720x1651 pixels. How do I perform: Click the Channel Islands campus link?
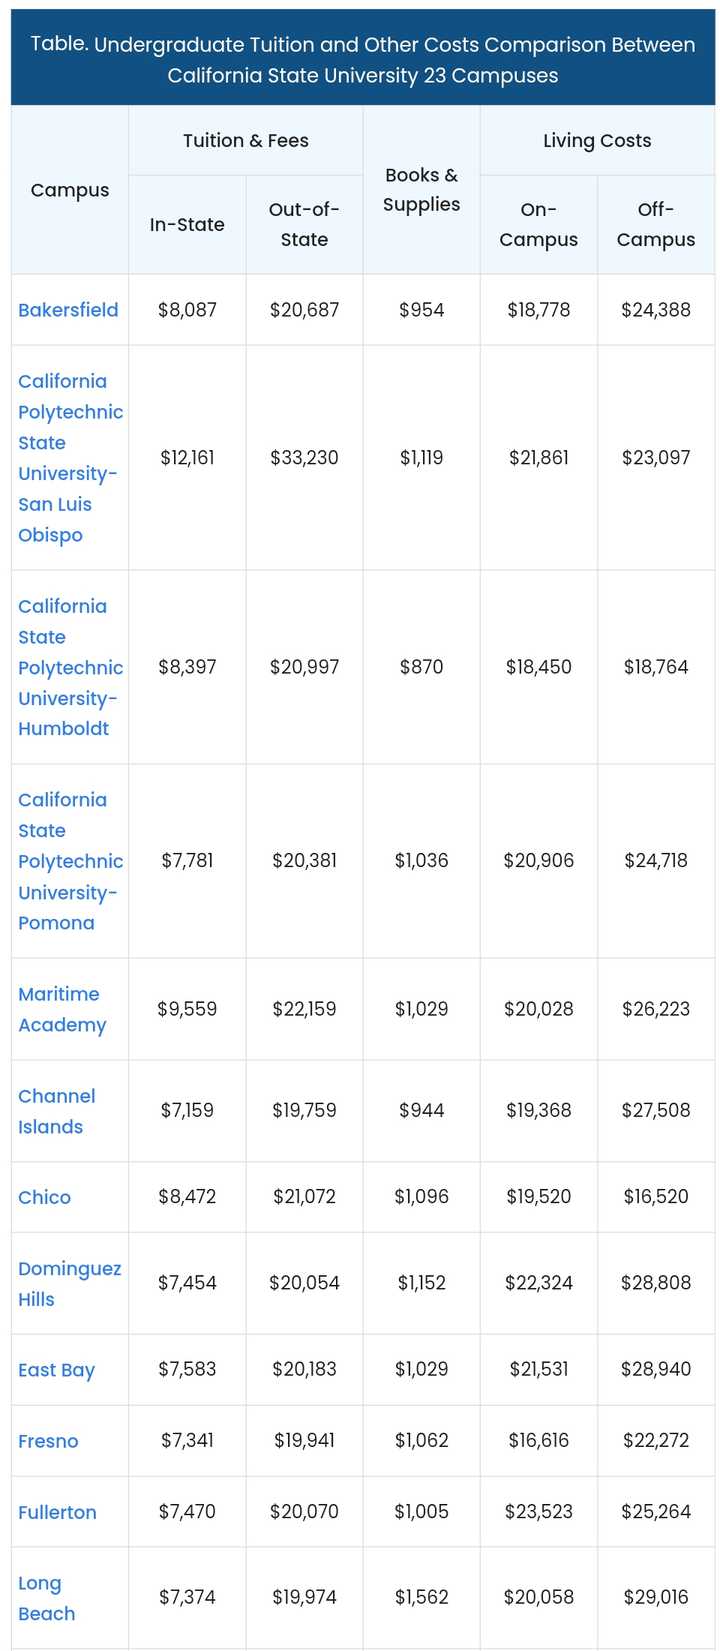click(x=57, y=1111)
